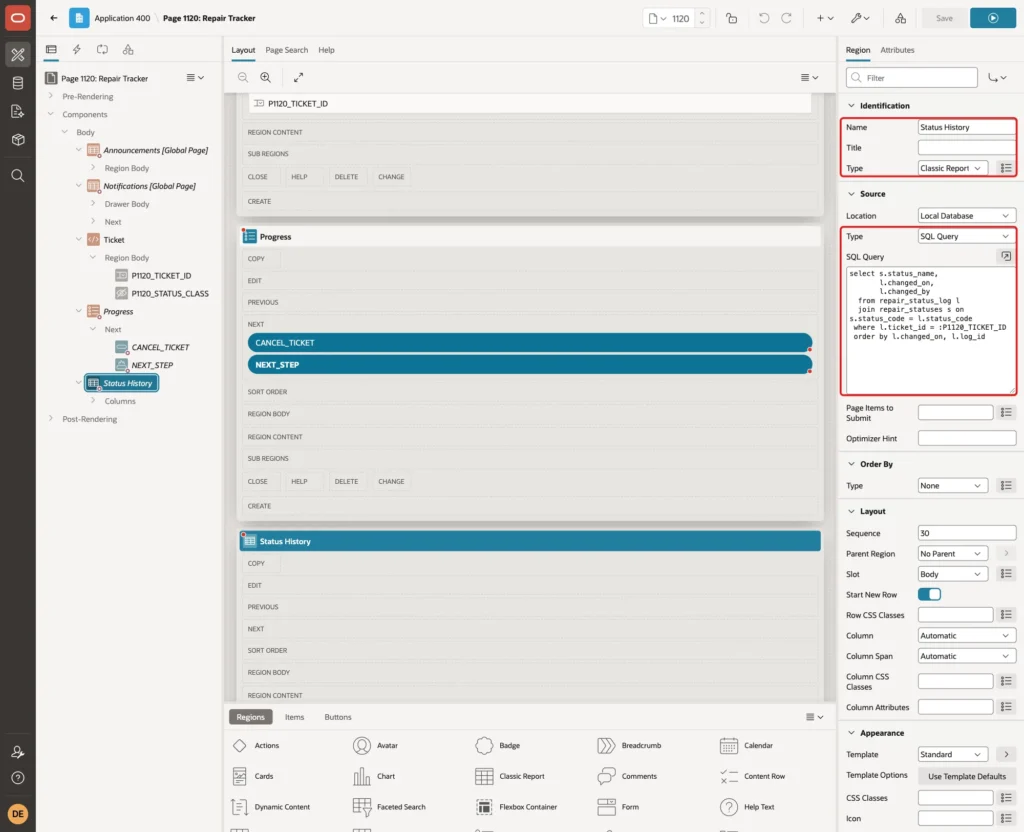Click the page lock icon in toolbar

[x=731, y=18]
